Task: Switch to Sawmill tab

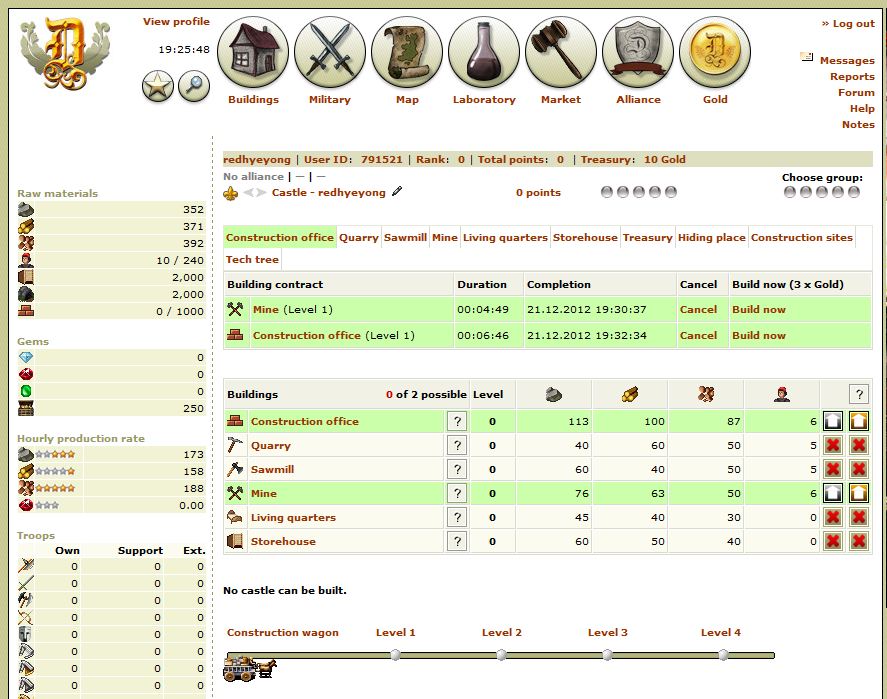Action: coord(405,238)
